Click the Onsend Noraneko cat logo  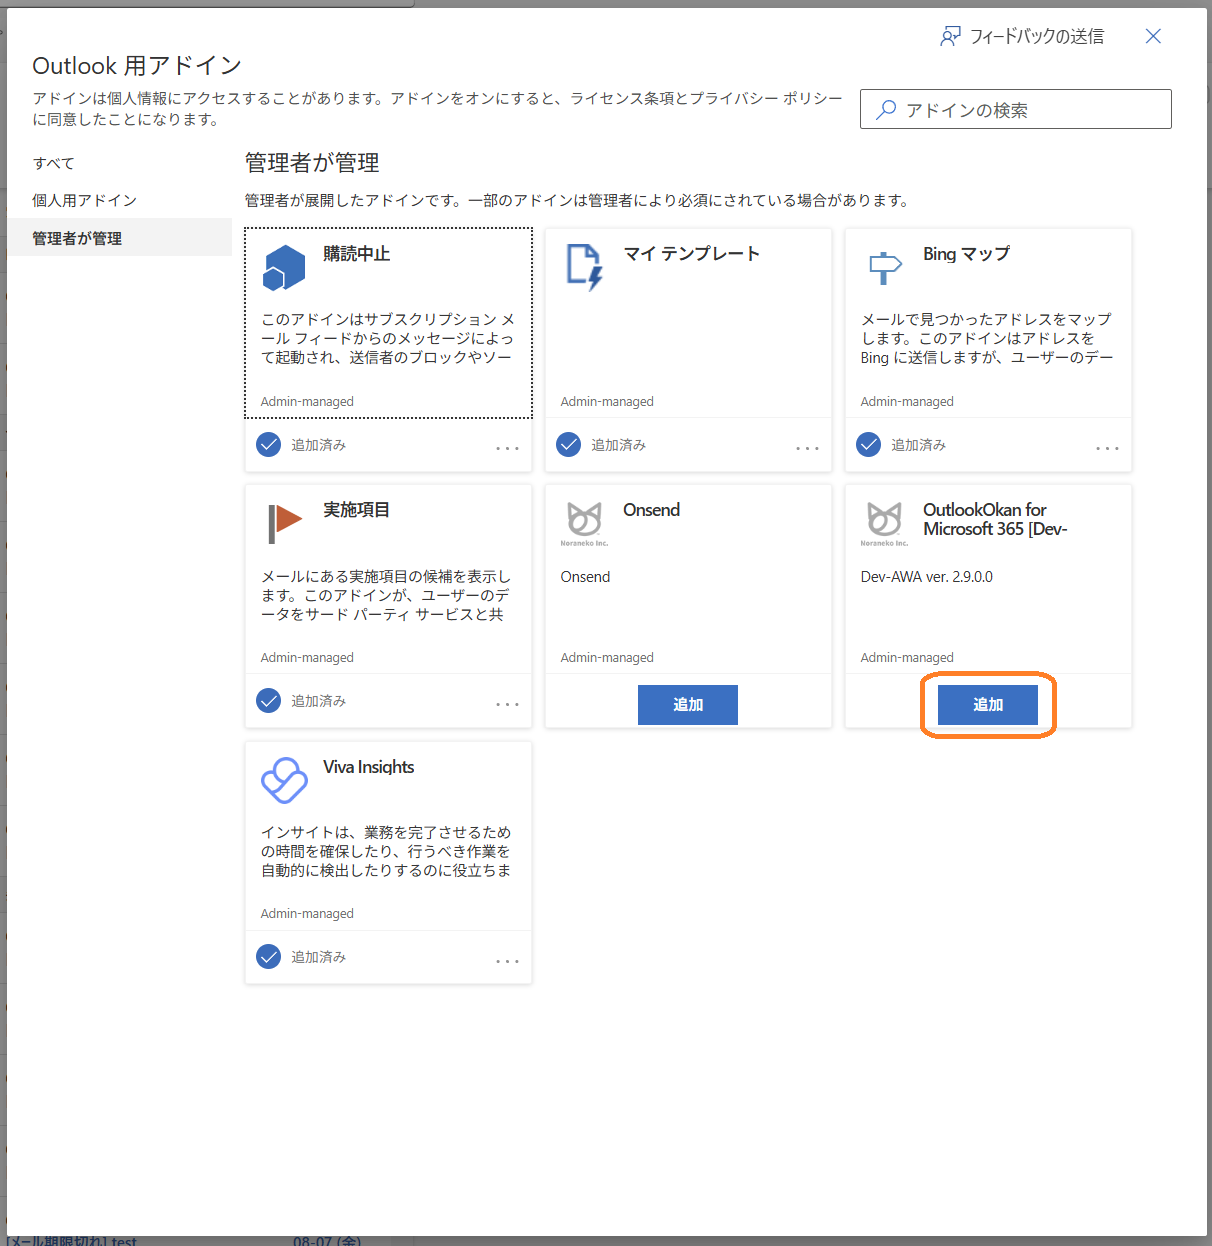tap(584, 523)
